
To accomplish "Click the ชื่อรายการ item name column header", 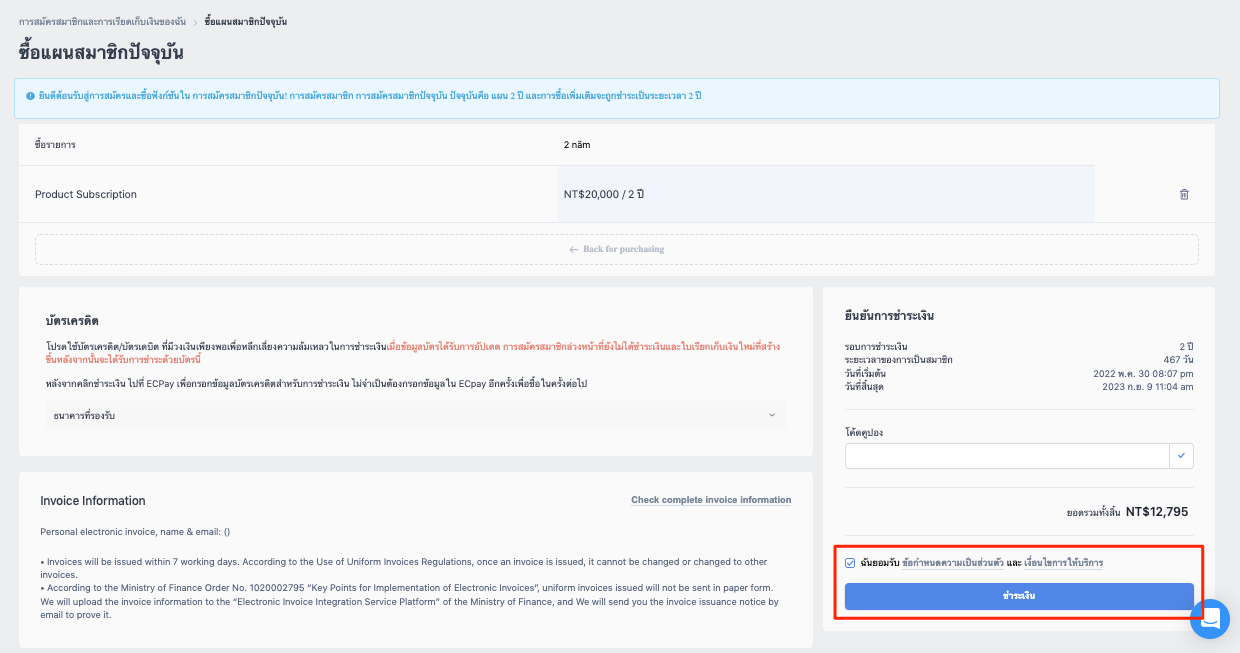I will 55,145.
